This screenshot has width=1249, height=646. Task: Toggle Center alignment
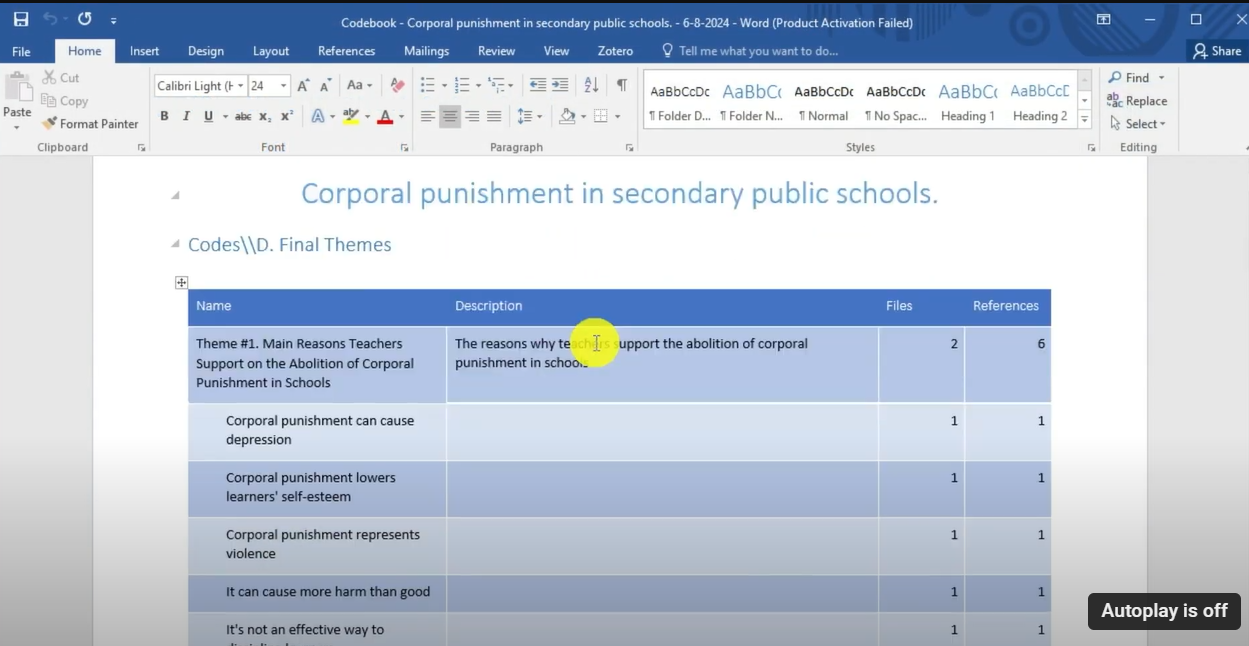(450, 116)
